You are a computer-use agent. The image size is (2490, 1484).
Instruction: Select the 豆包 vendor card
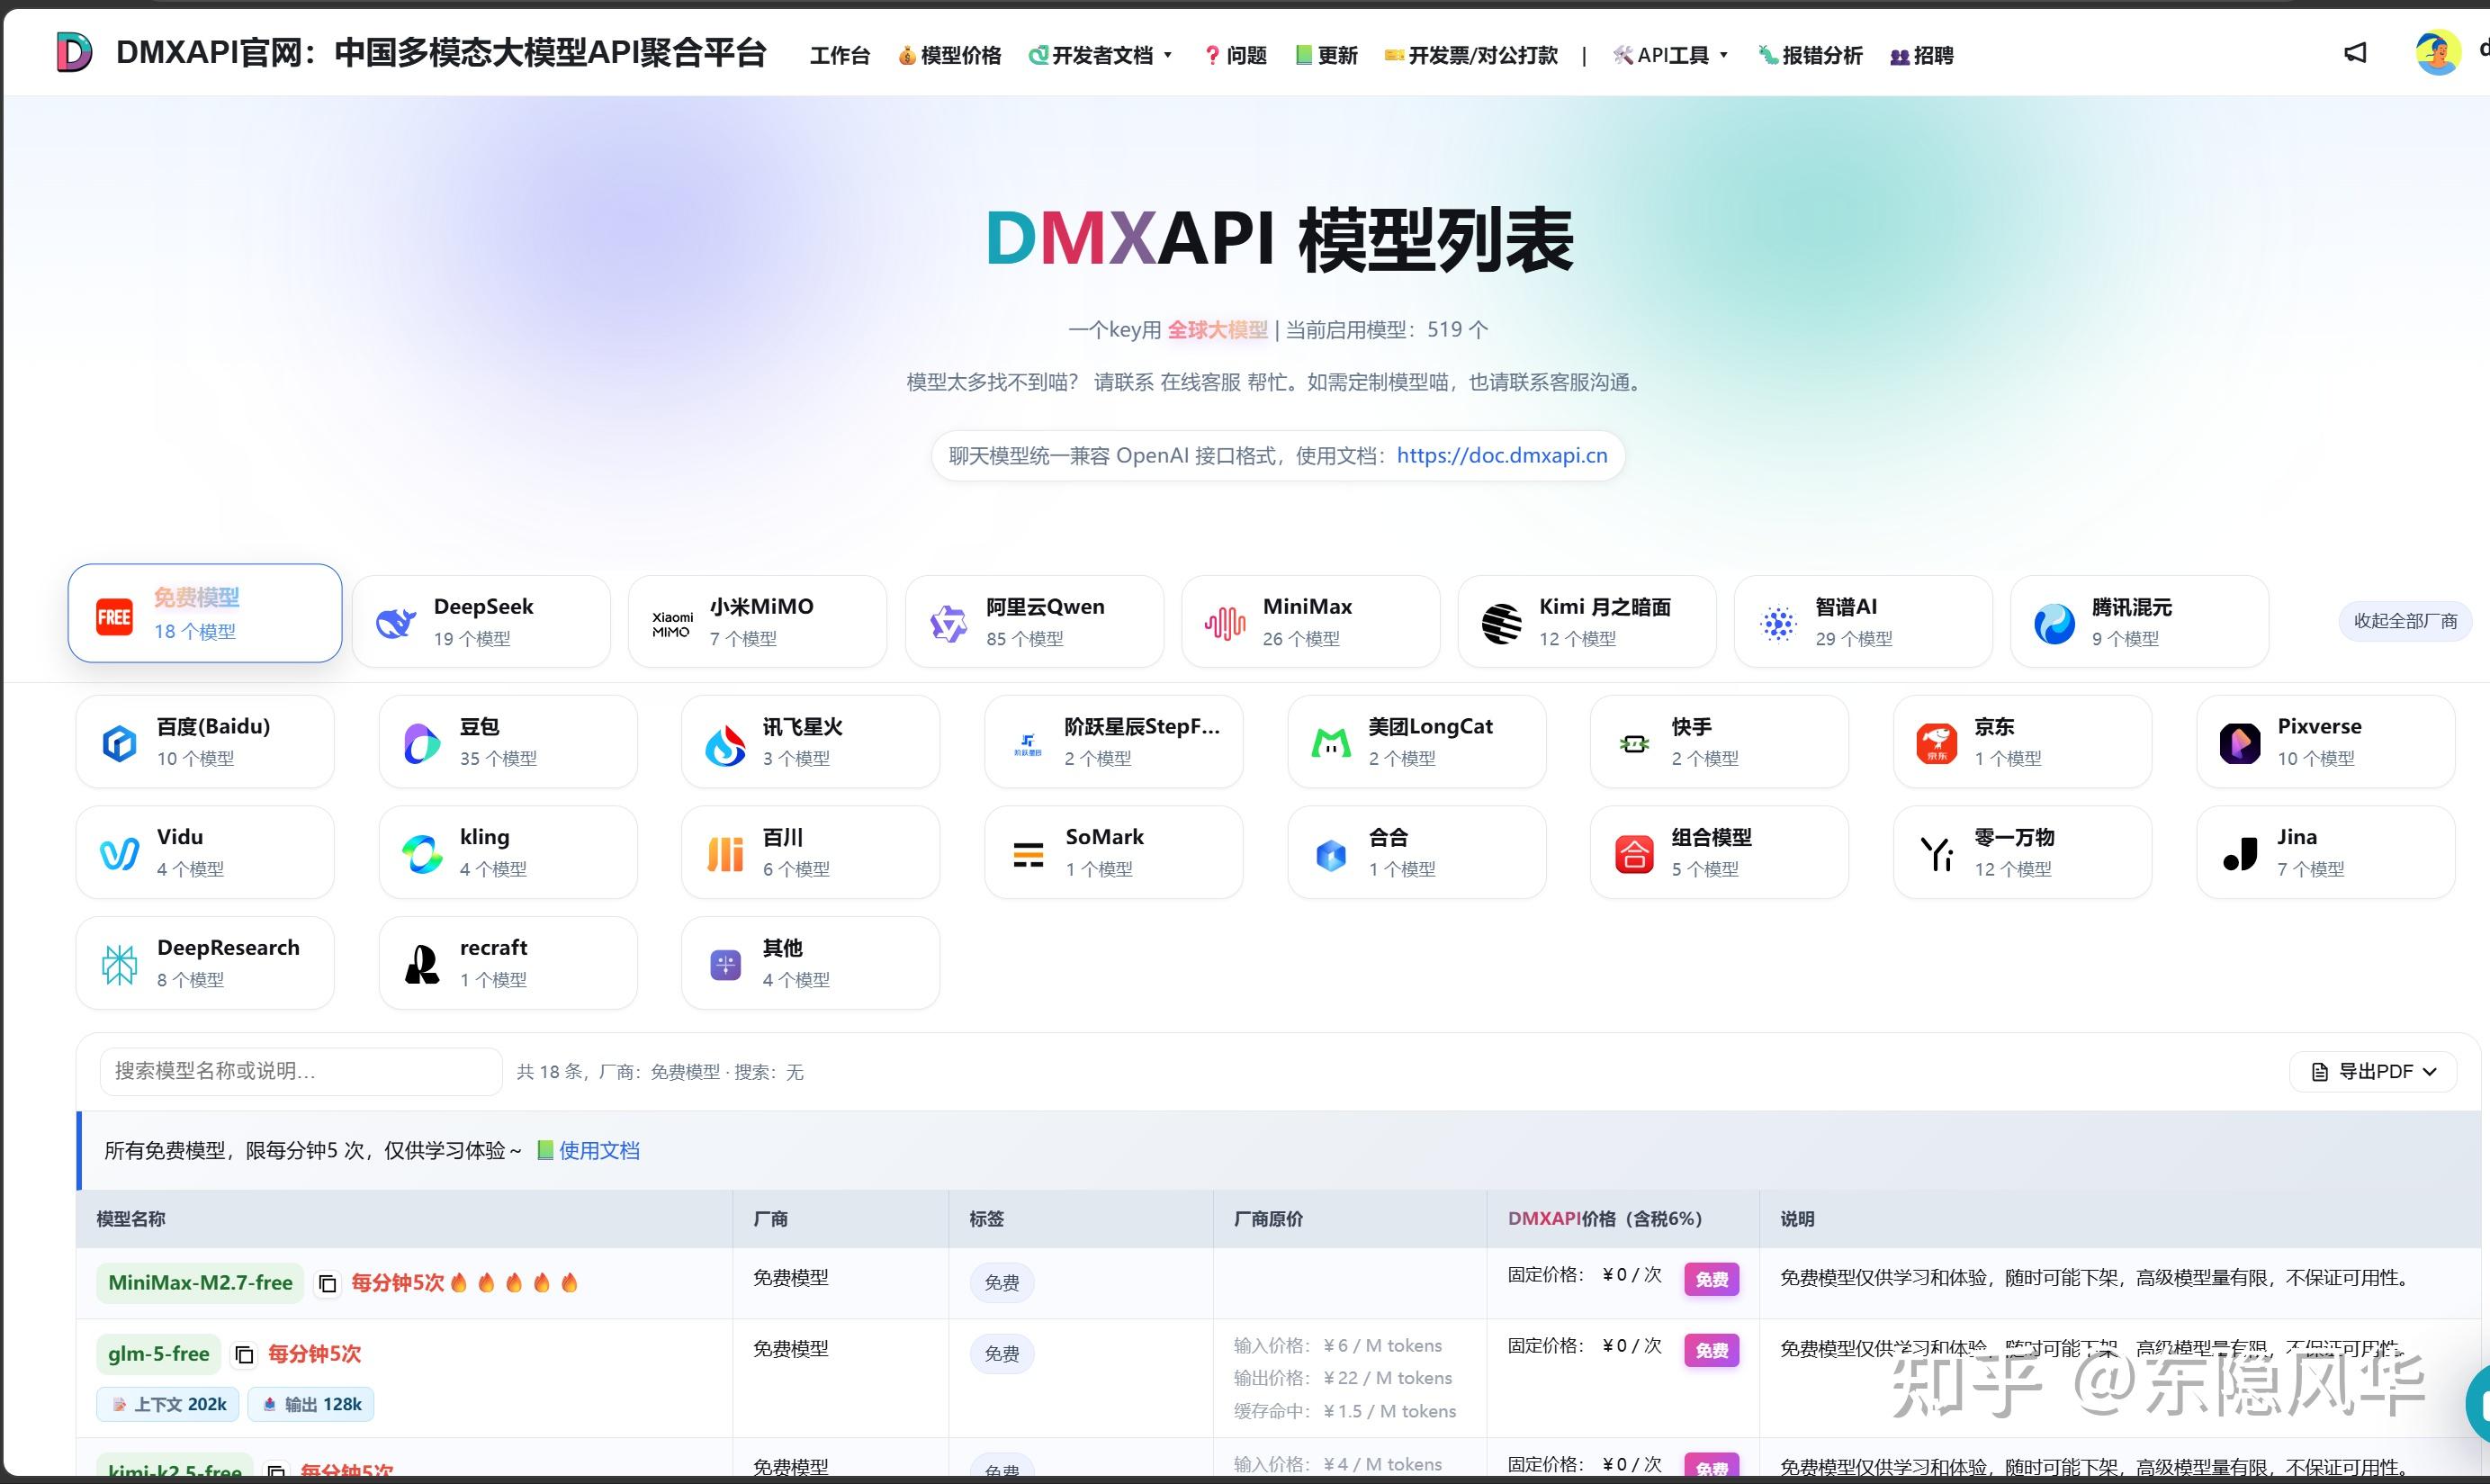[508, 742]
